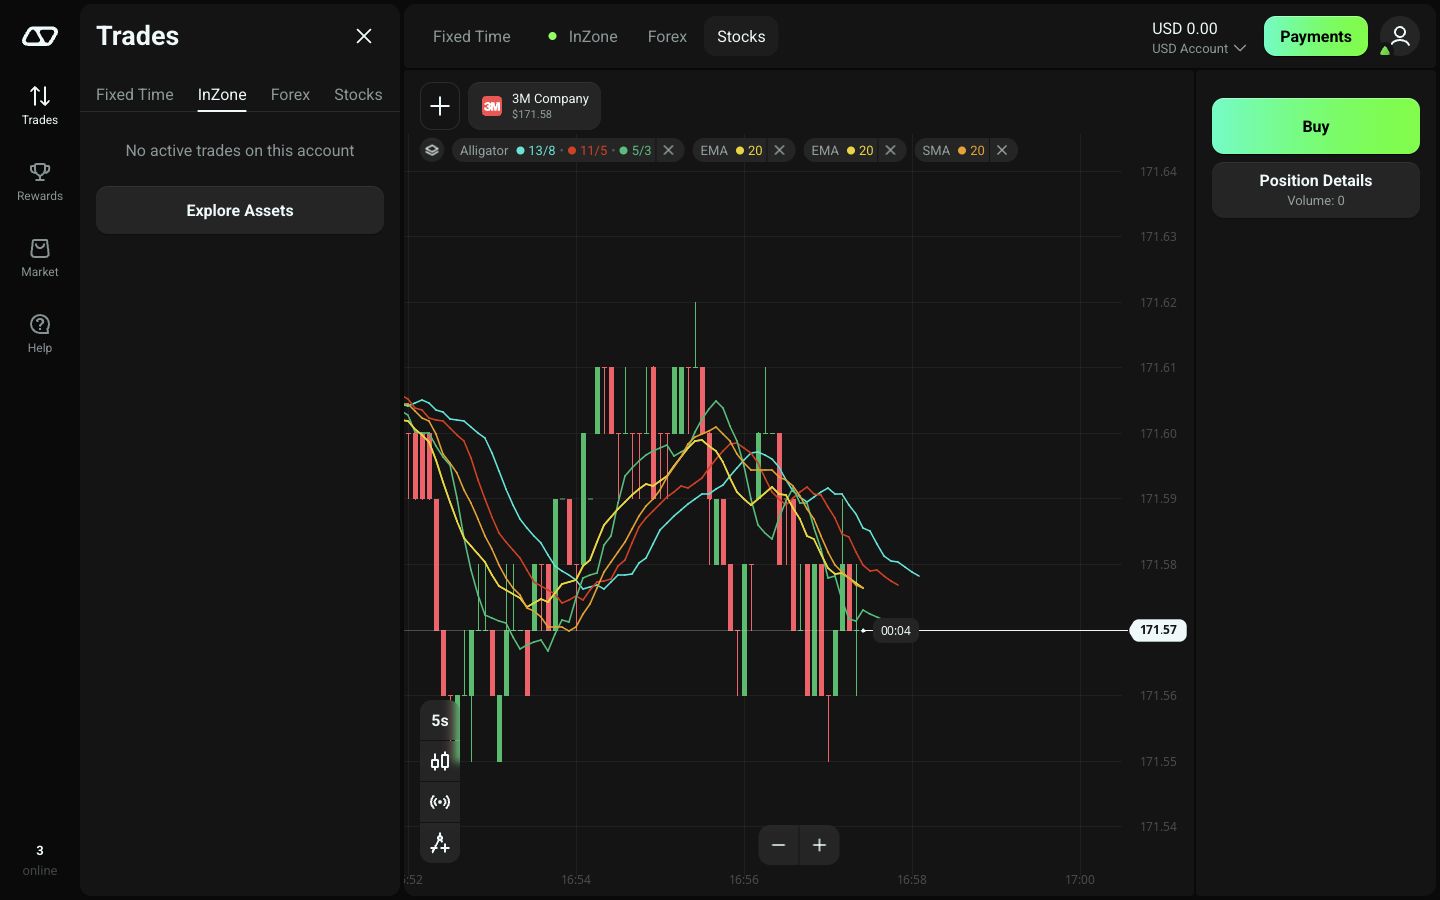The image size is (1440, 900).
Task: Open the 5s timeframe selector
Action: coord(440,720)
